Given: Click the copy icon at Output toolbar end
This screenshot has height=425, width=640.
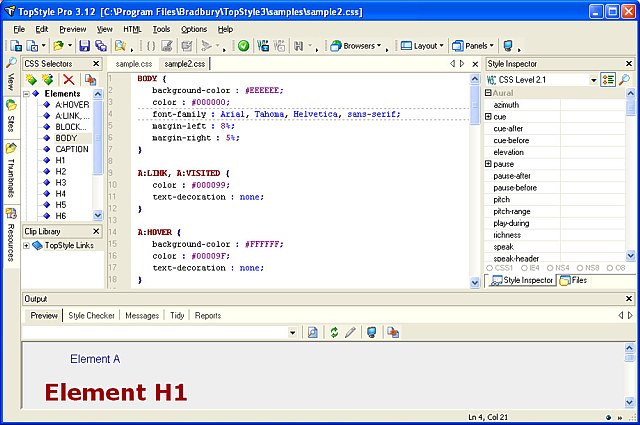Looking at the screenshot, I should (x=393, y=332).
